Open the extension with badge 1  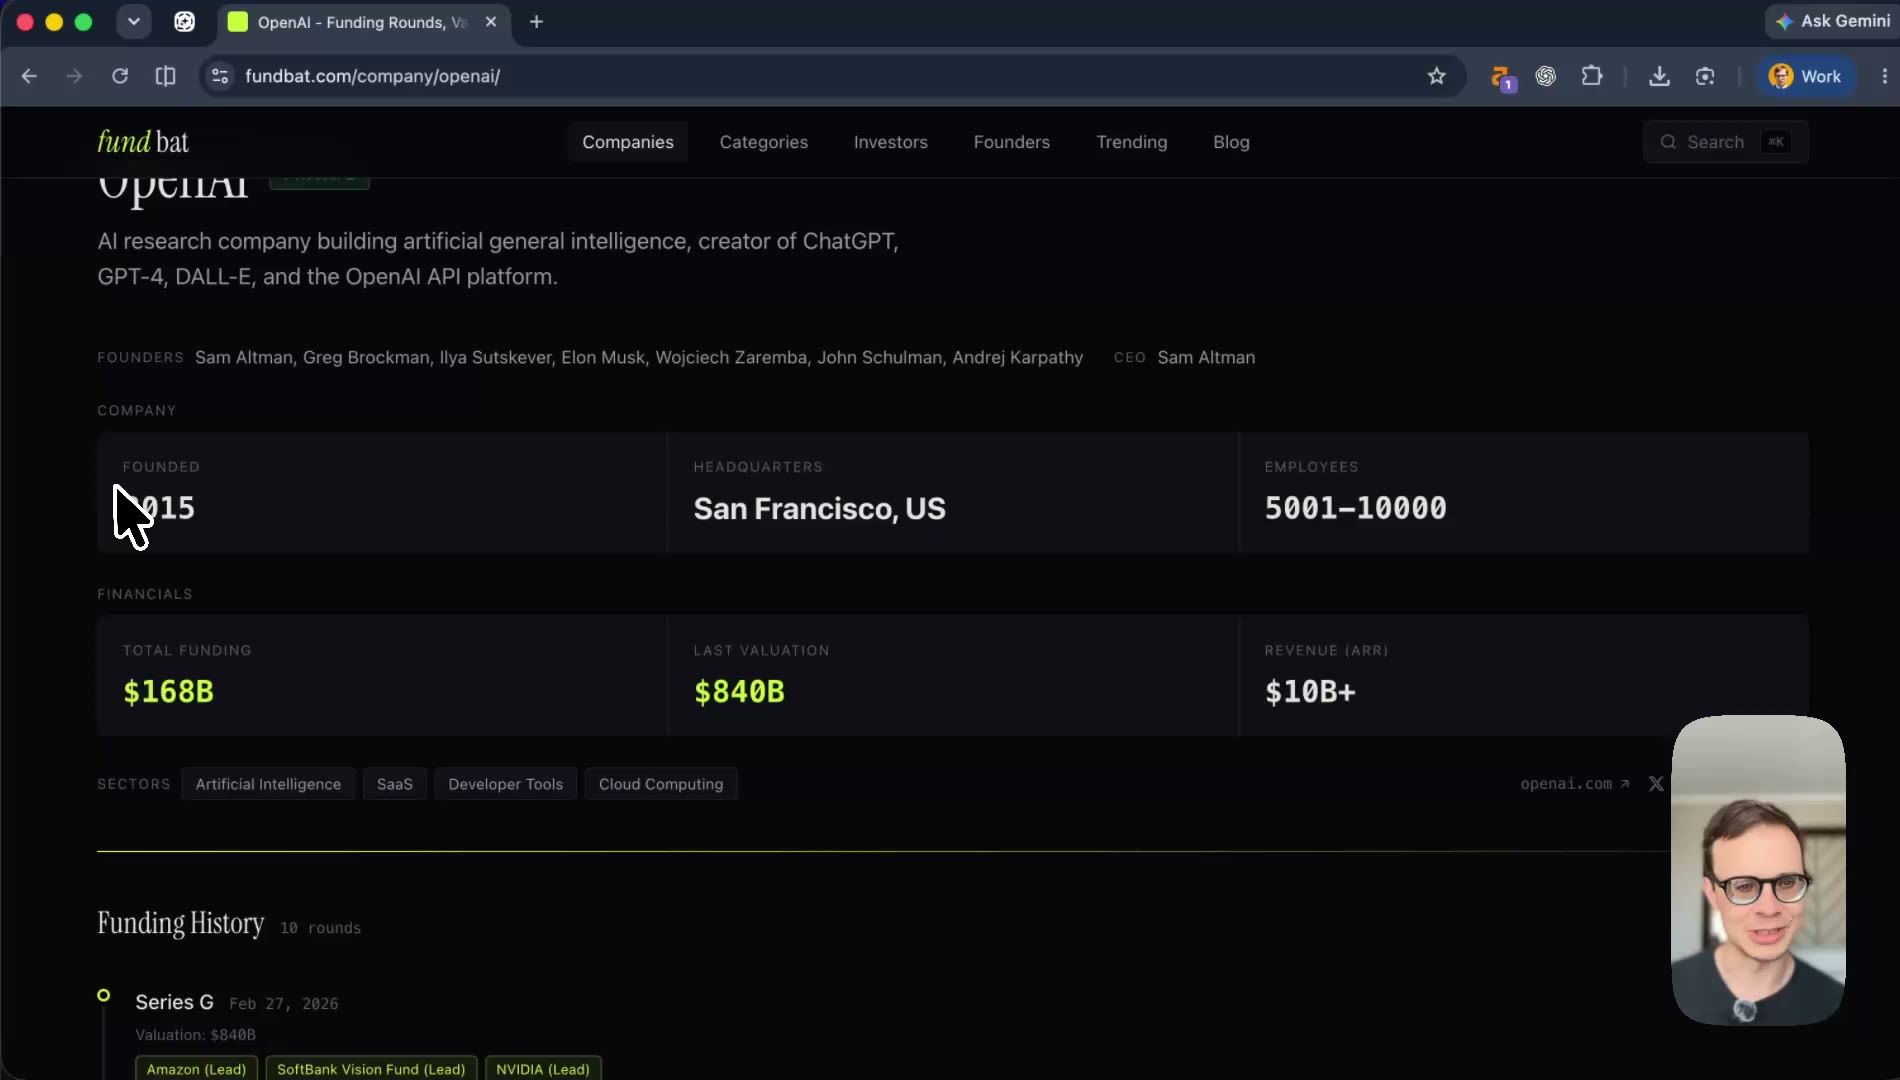(x=1502, y=77)
